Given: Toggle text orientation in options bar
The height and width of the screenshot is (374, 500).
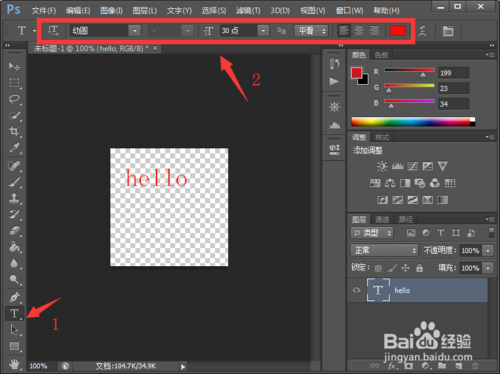Looking at the screenshot, I should click(x=53, y=31).
